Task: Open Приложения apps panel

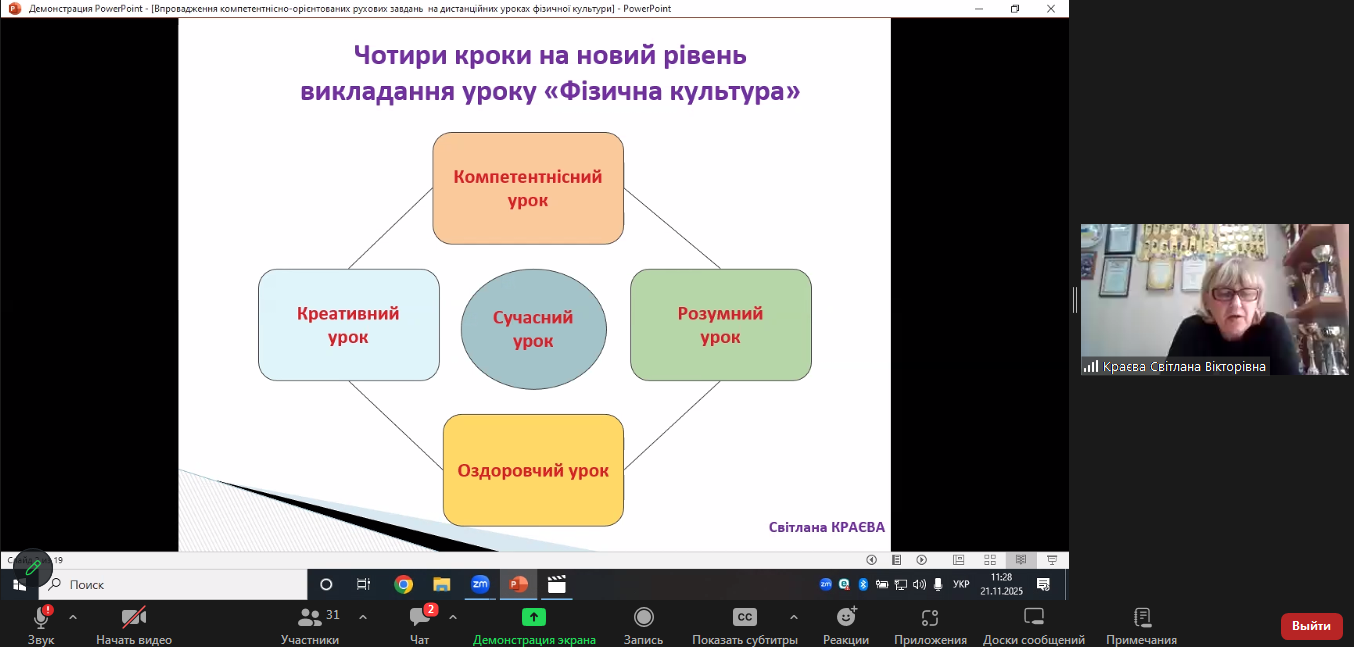Action: (930, 618)
